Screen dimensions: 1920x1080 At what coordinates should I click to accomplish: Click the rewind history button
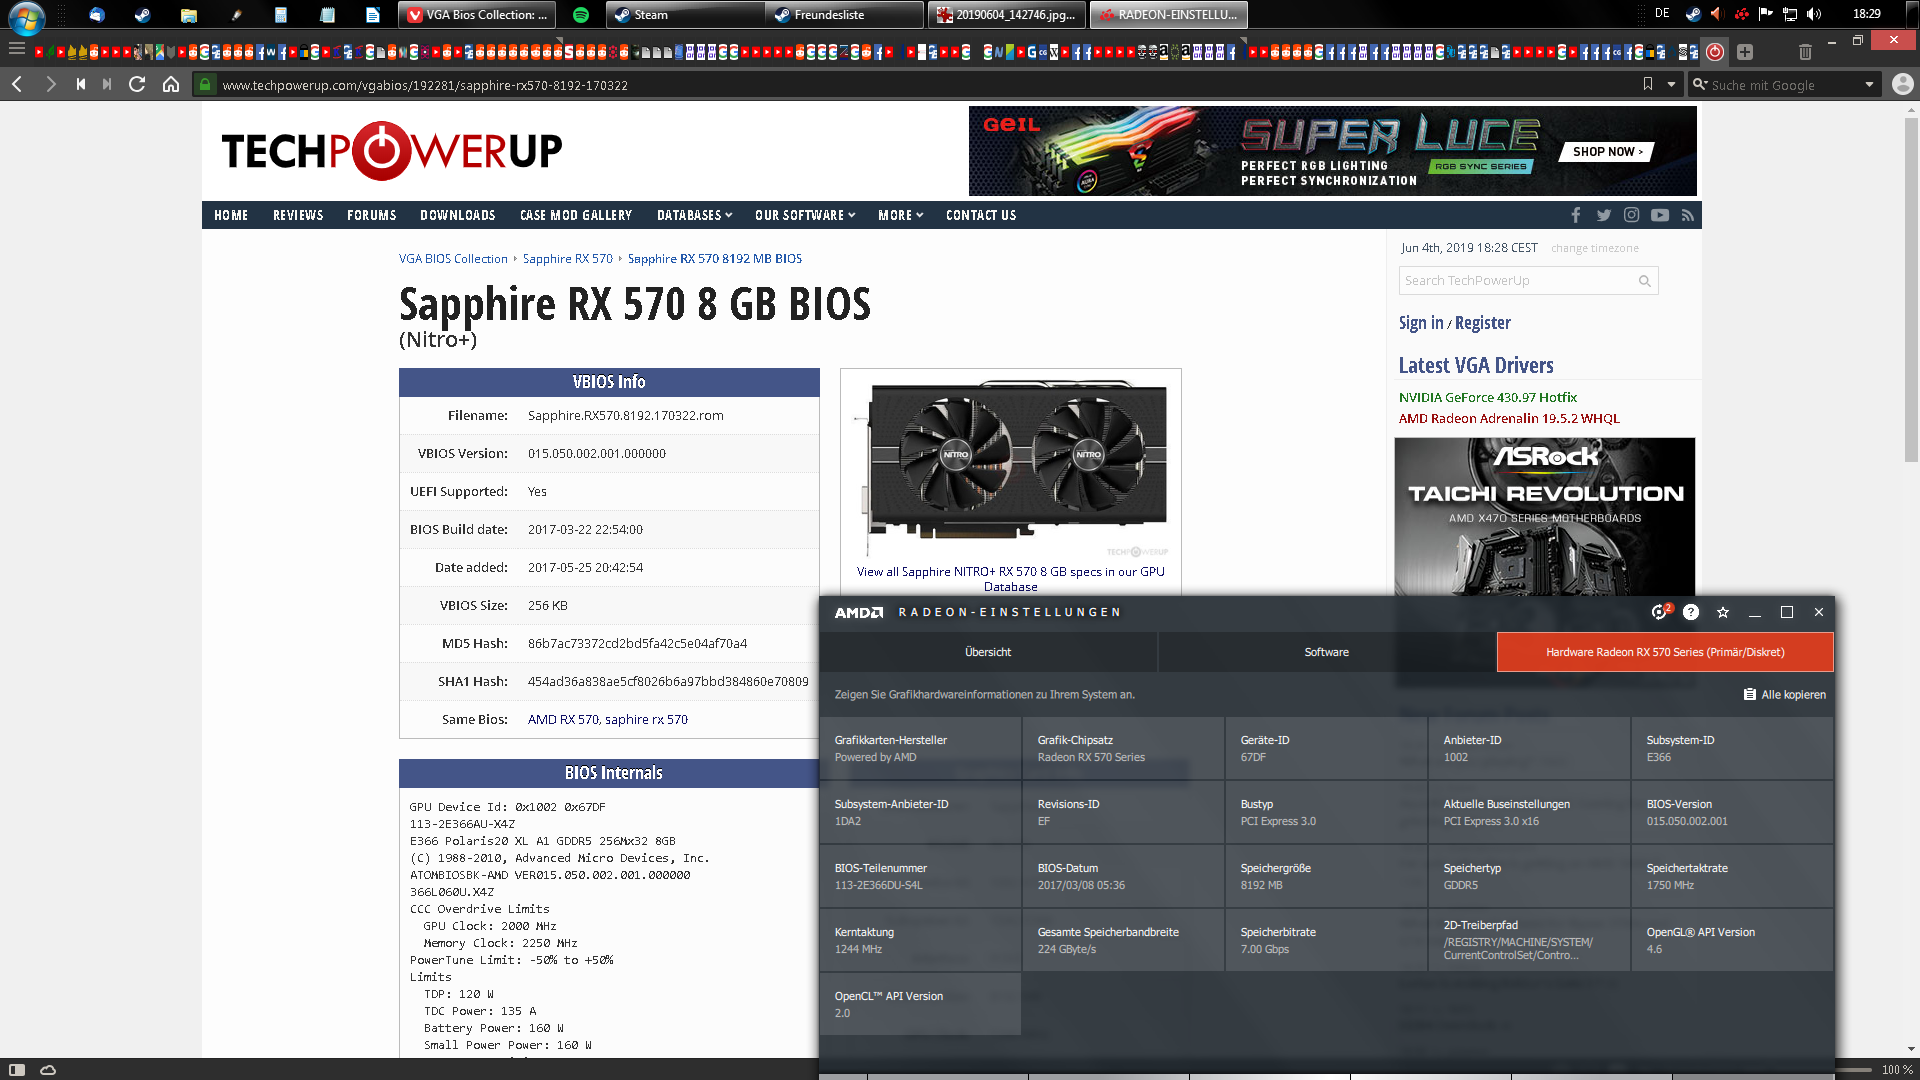[81, 85]
